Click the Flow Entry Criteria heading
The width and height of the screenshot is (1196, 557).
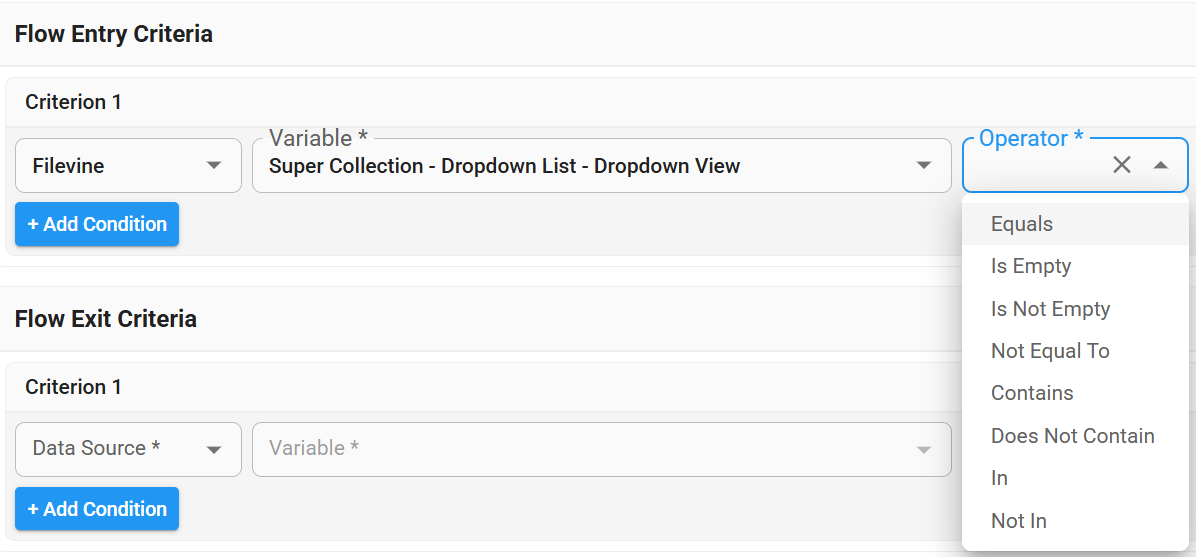(x=113, y=34)
